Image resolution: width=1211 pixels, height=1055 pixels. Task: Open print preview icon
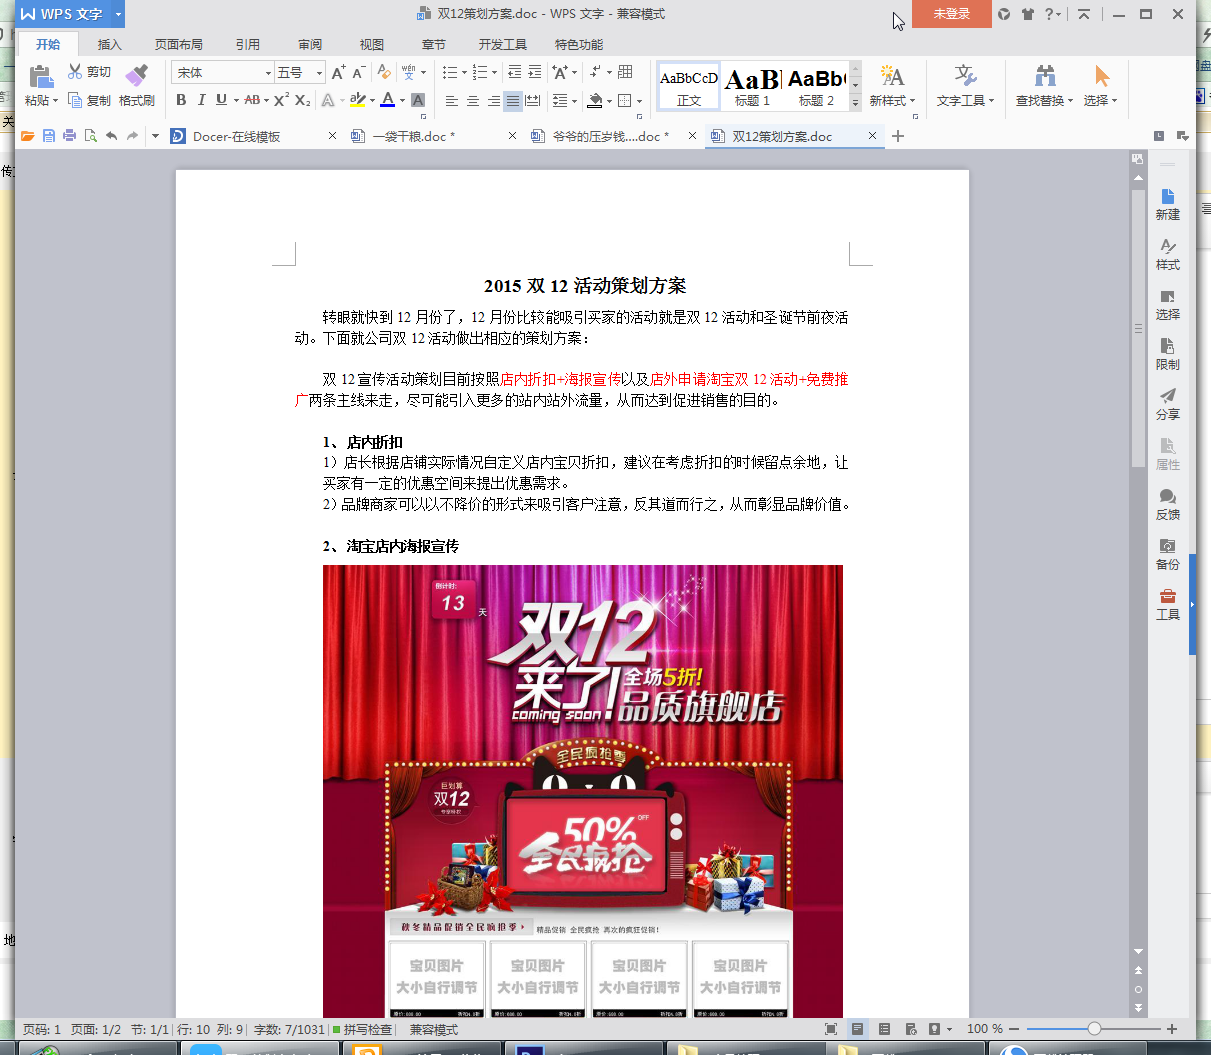coord(91,136)
